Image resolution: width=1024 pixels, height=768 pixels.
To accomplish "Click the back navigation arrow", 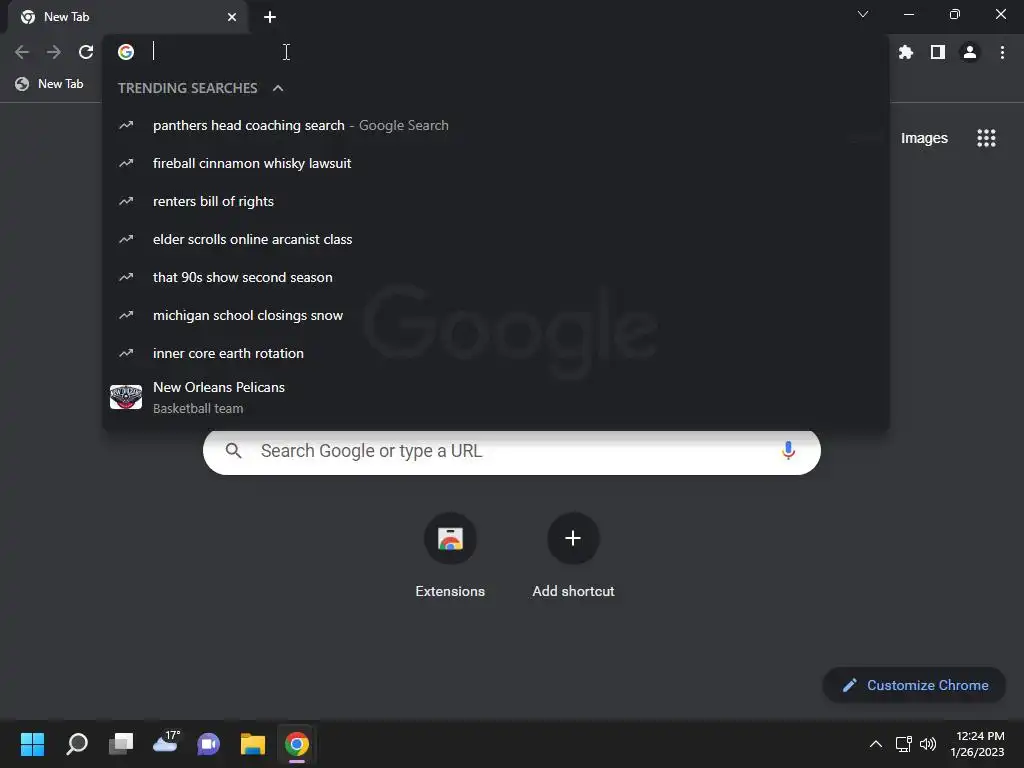I will [22, 52].
